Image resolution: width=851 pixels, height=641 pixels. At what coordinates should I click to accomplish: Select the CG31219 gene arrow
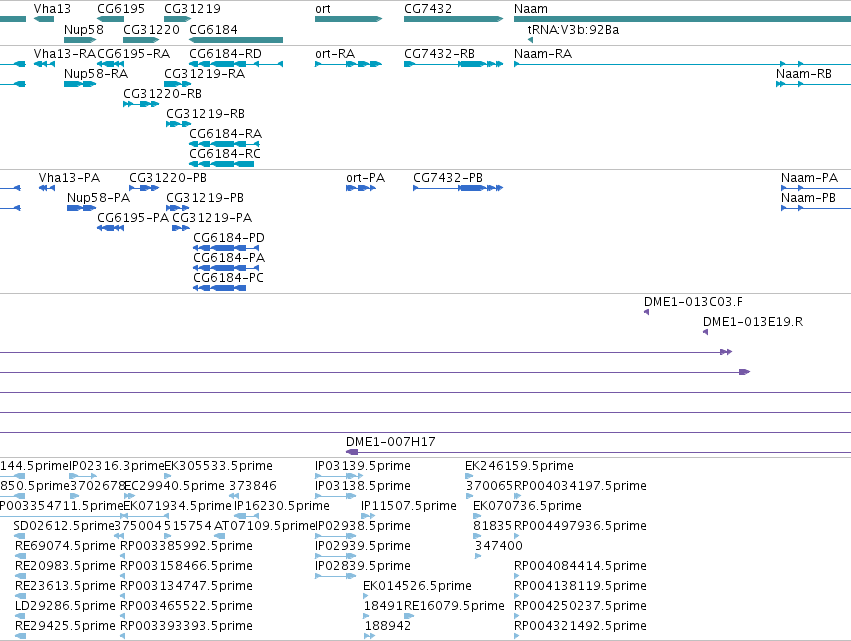pyautogui.click(x=177, y=19)
